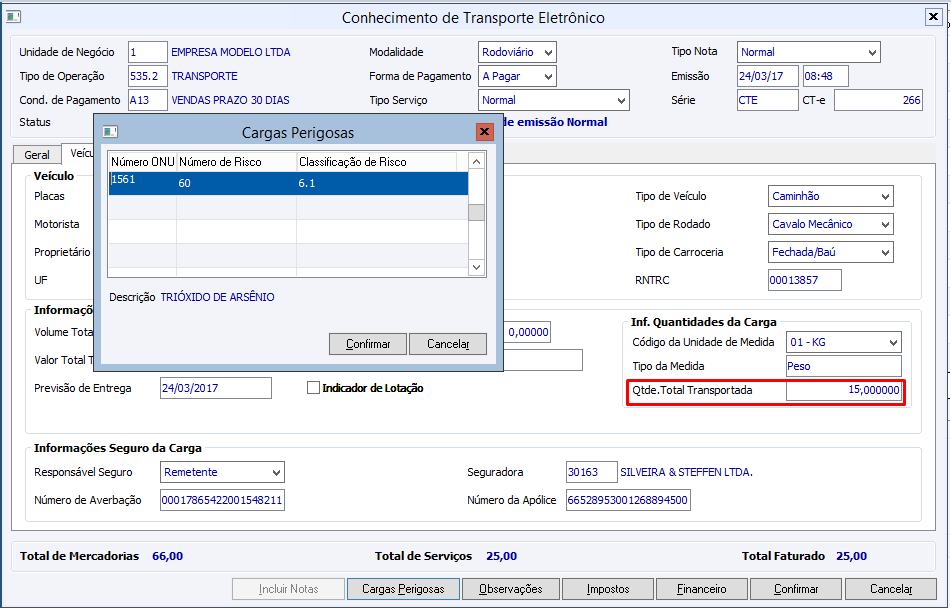Click the Classificação de Risco column header

click(376, 162)
